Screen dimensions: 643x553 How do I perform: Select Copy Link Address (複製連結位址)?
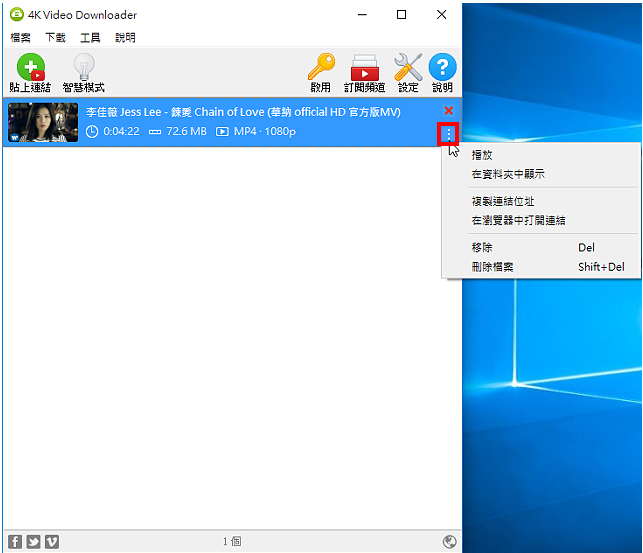click(x=541, y=201)
